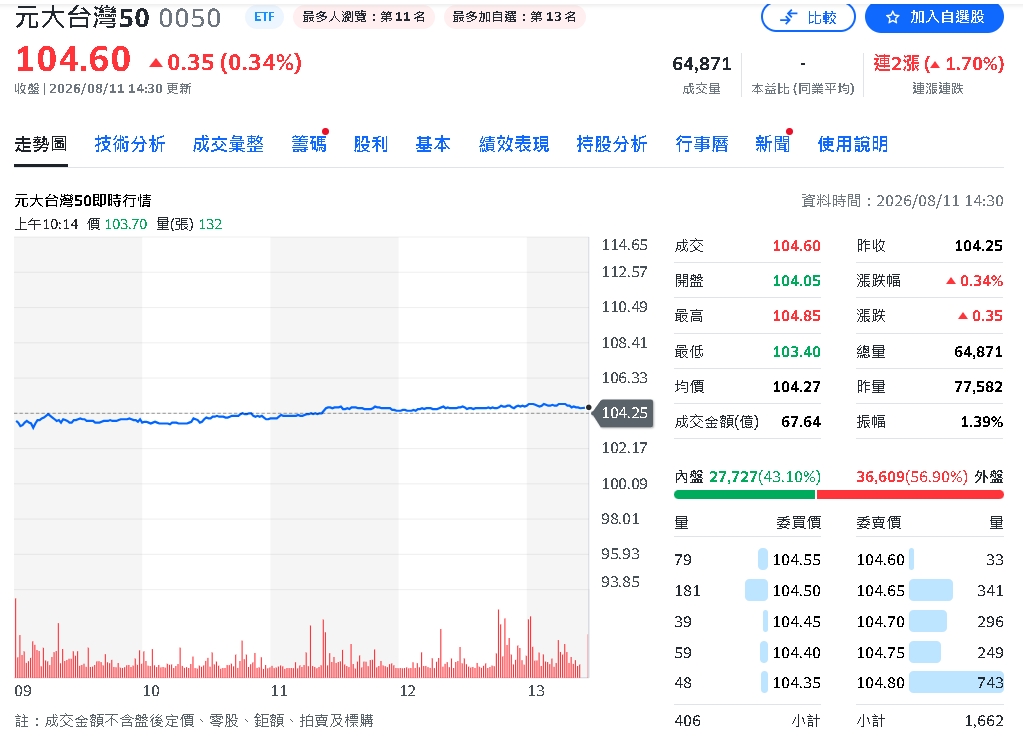Click the 本益比 (同業平均) label

point(802,89)
